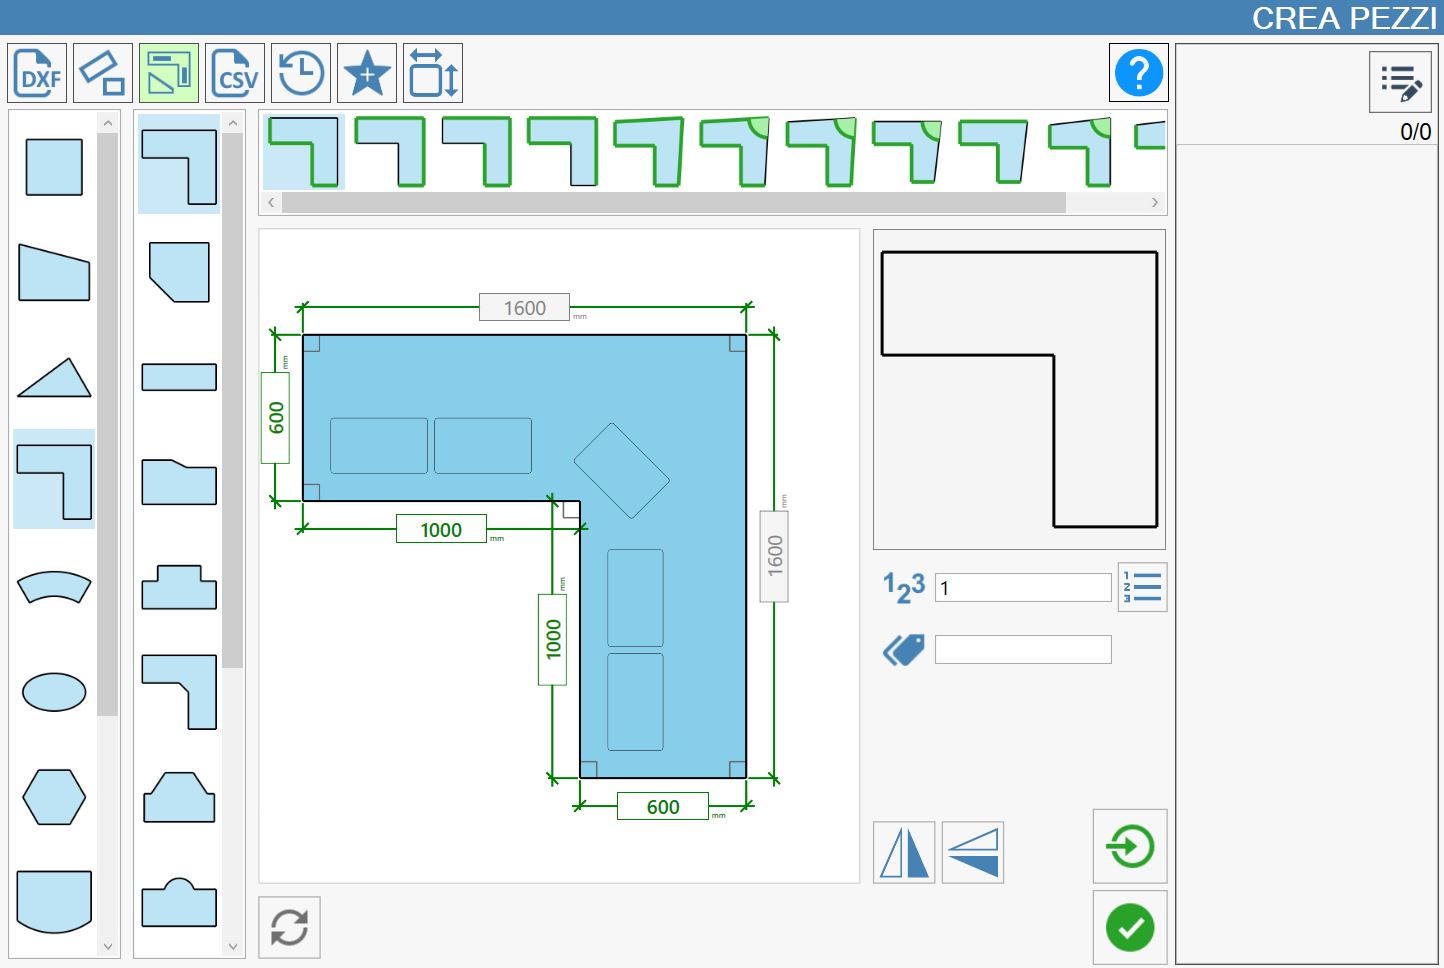
Task: Flip the piece vertically
Action: 973,853
